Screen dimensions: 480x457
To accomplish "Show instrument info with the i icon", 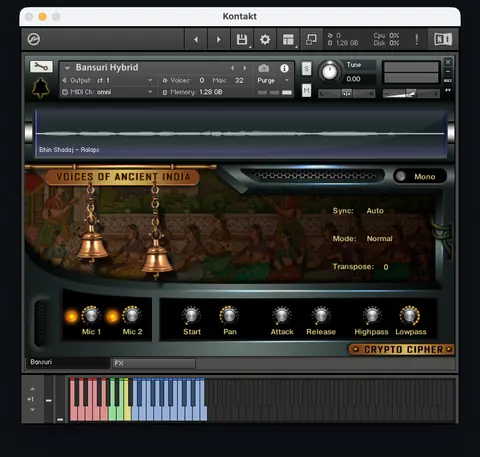I will click(284, 68).
